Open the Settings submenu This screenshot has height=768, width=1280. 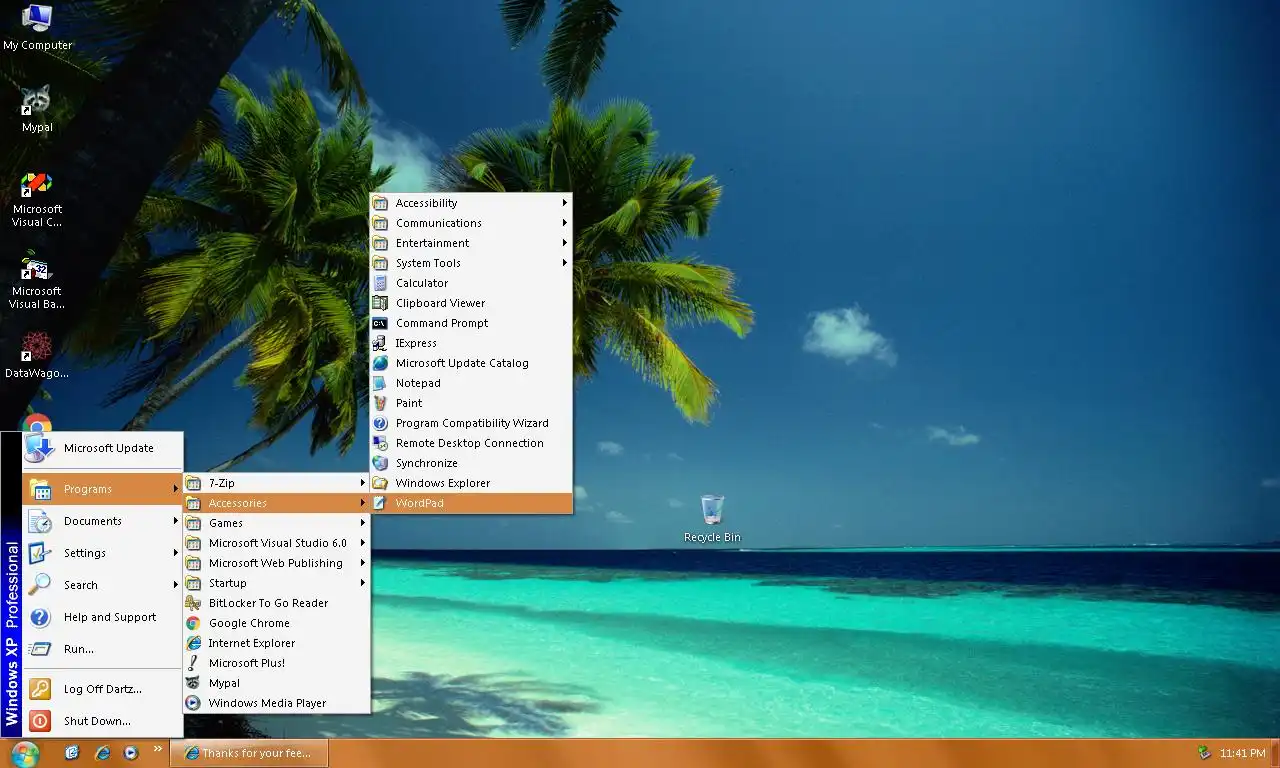(103, 553)
